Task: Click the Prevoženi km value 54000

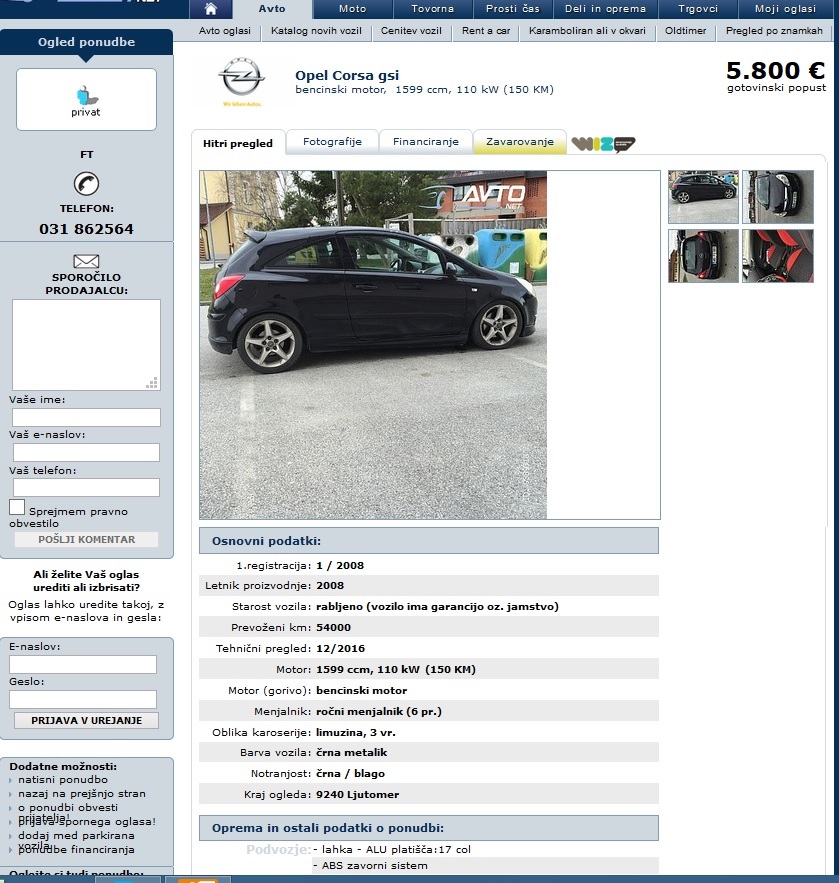Action: (x=333, y=627)
